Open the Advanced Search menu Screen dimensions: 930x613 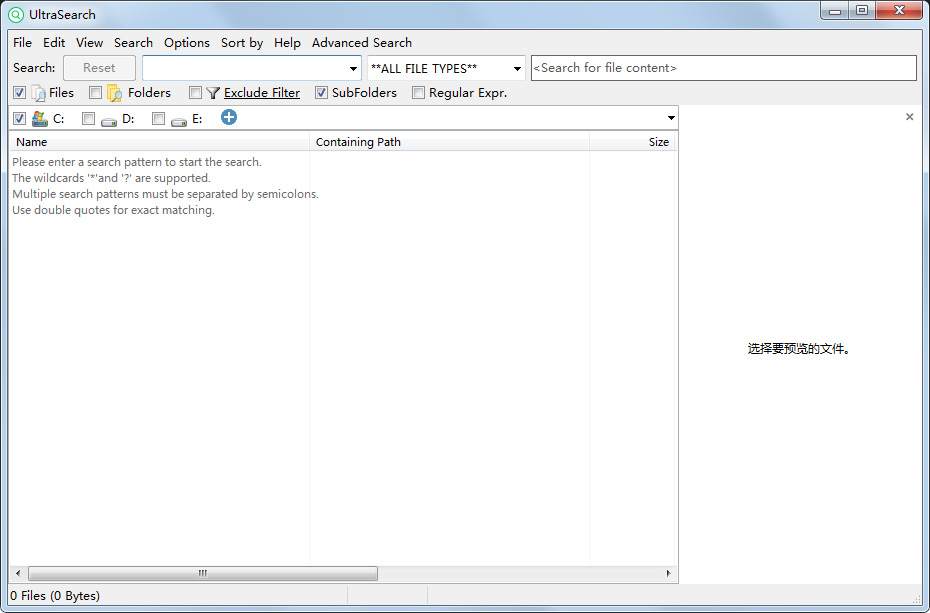pyautogui.click(x=362, y=43)
